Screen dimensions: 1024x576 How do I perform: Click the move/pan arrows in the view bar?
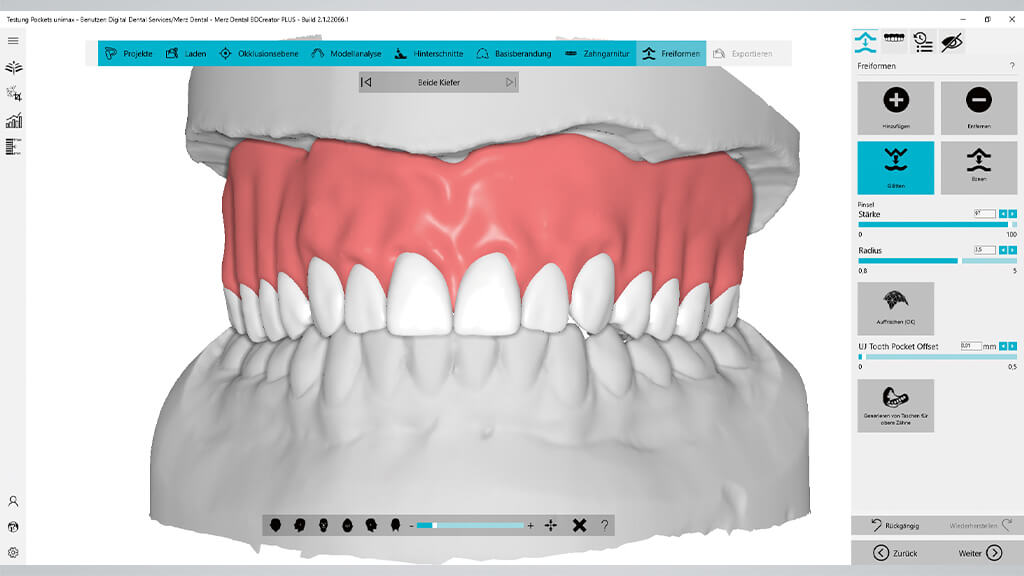(x=551, y=525)
